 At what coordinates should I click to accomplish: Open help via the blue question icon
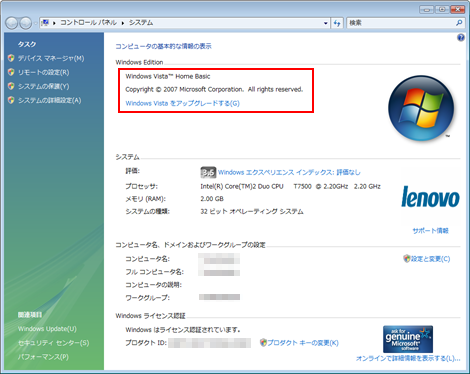pyautogui.click(x=461, y=37)
